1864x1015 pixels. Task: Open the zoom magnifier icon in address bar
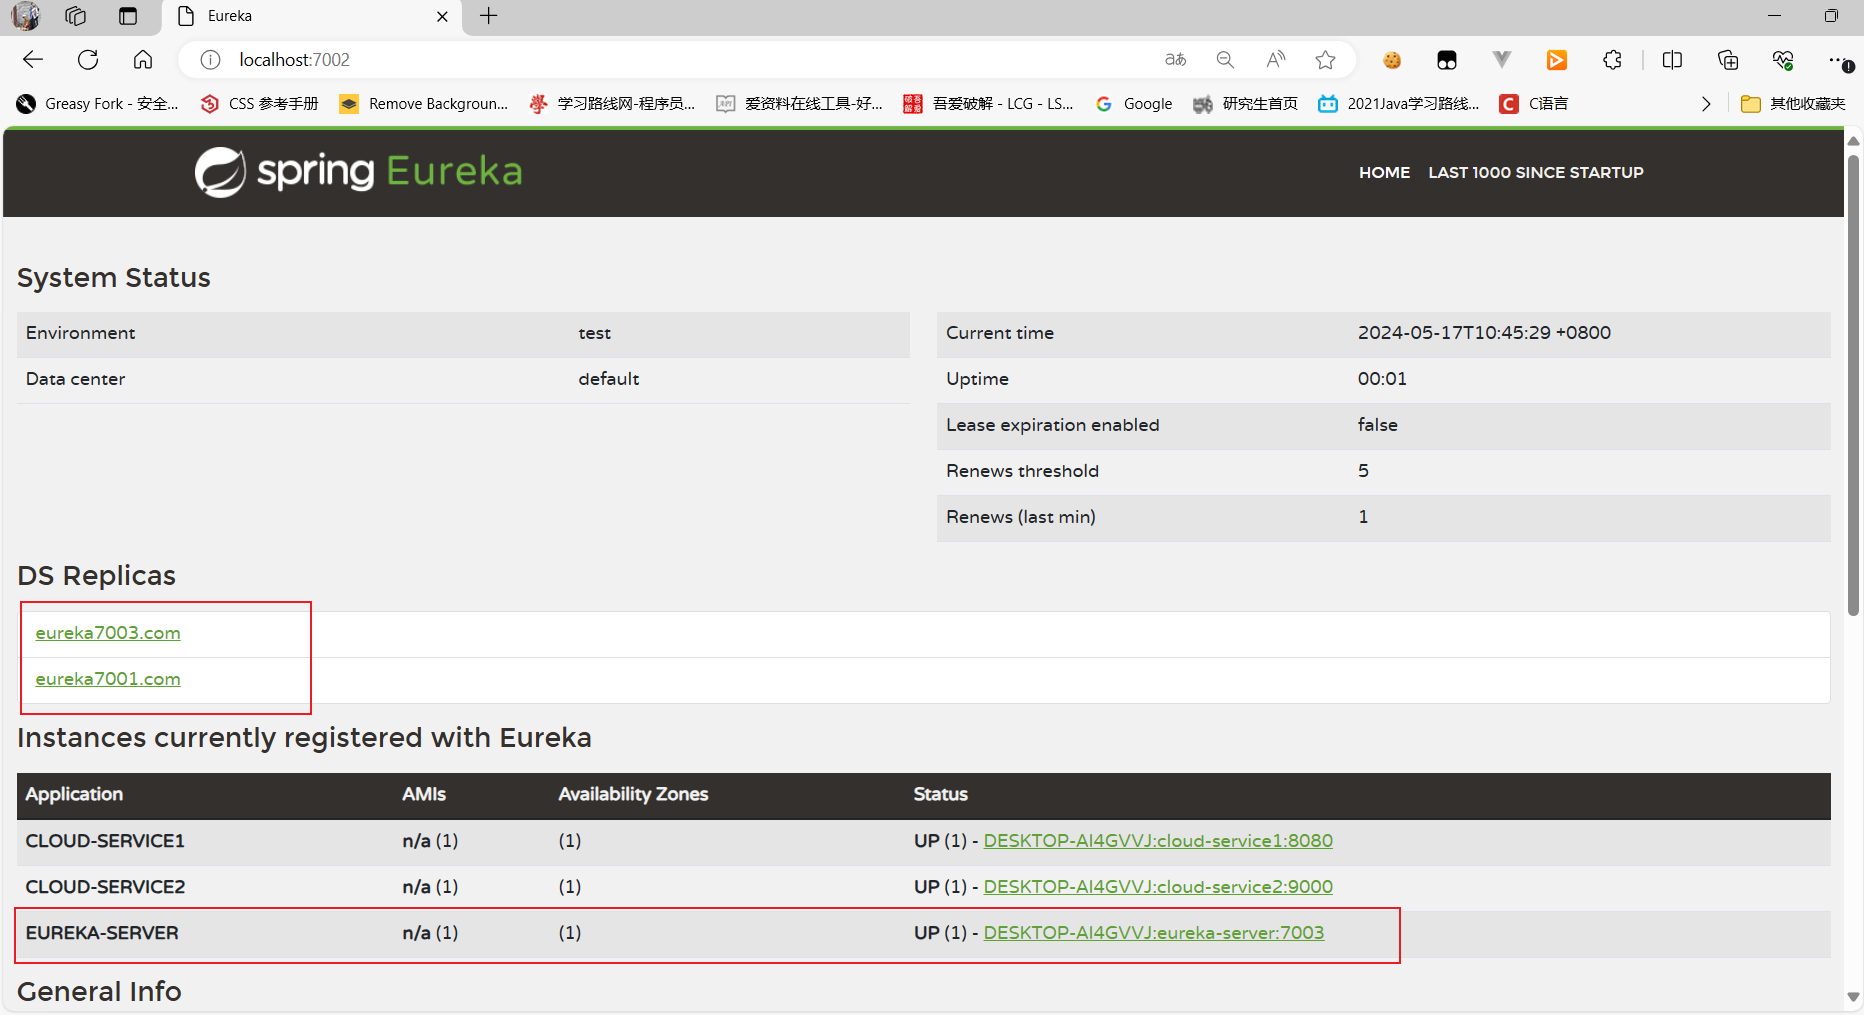coord(1225,60)
